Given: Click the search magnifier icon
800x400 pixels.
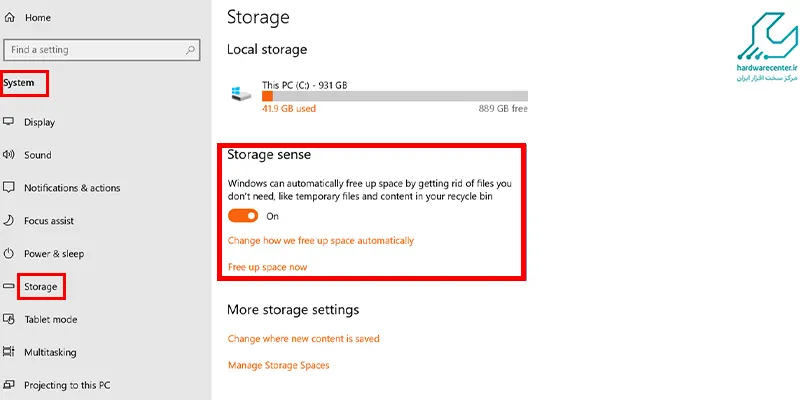Looking at the screenshot, I should tap(190, 50).
